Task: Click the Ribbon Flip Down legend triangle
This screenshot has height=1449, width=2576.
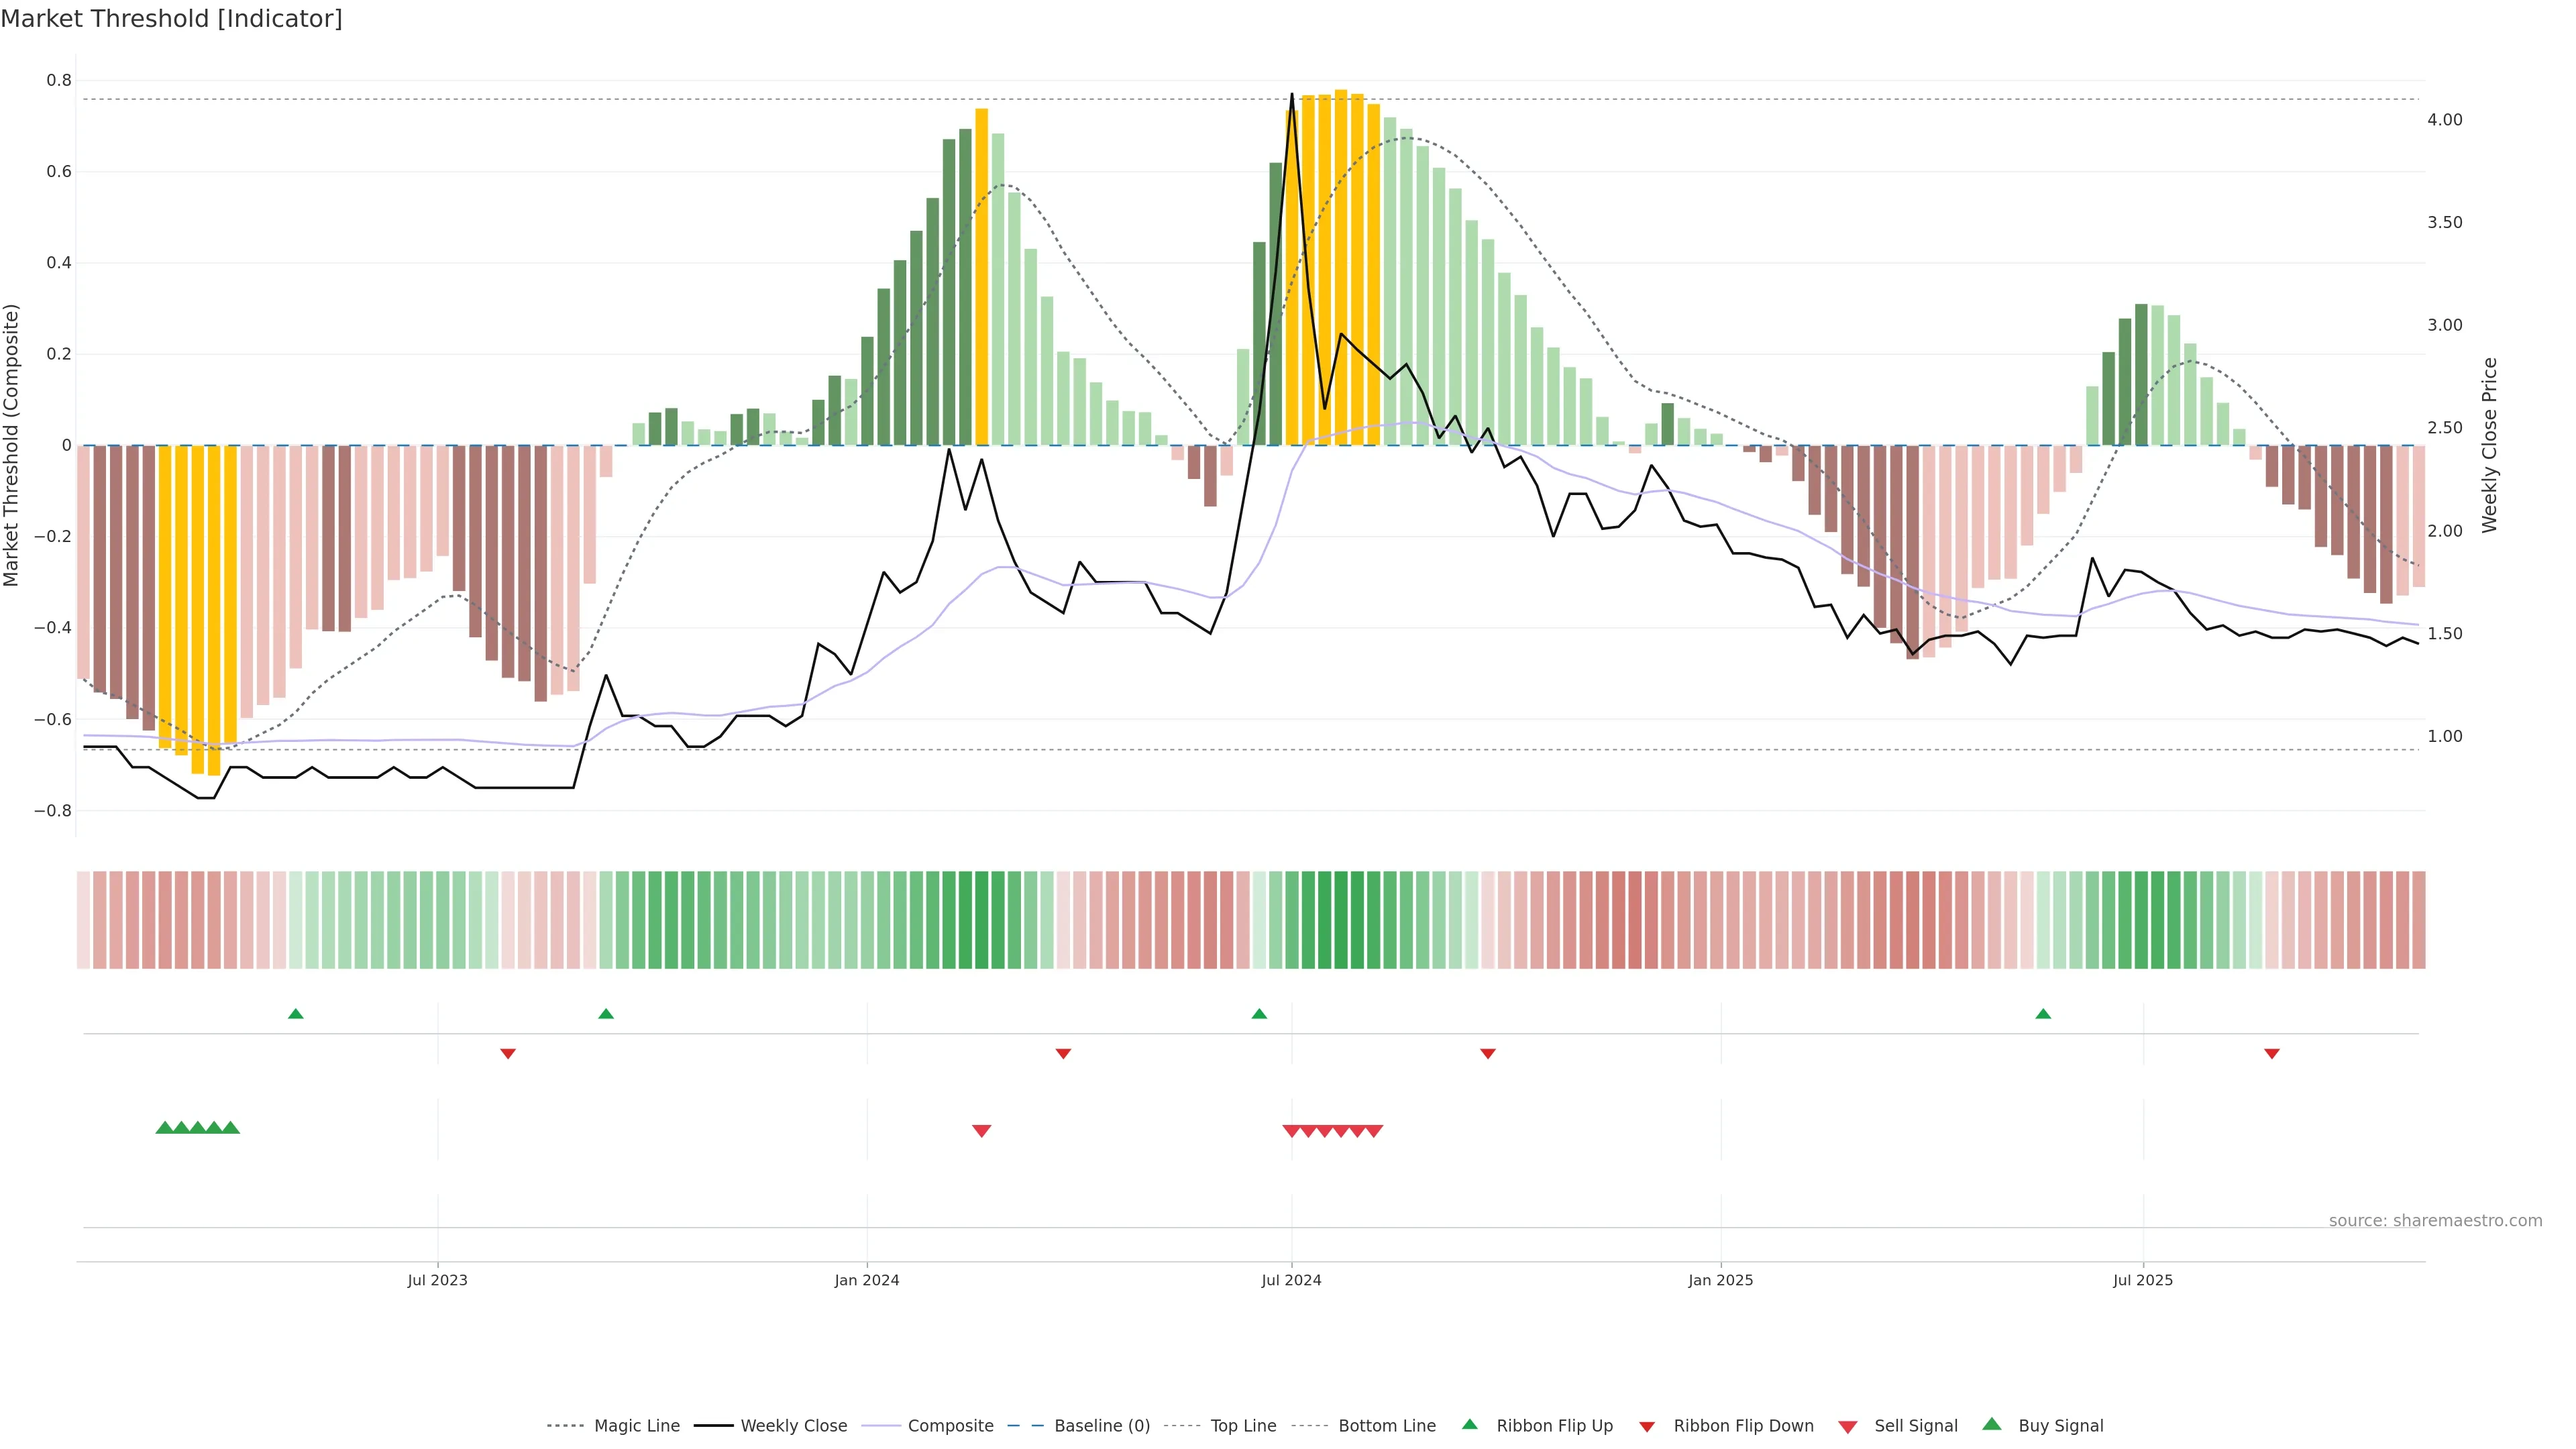Action: (1646, 1426)
